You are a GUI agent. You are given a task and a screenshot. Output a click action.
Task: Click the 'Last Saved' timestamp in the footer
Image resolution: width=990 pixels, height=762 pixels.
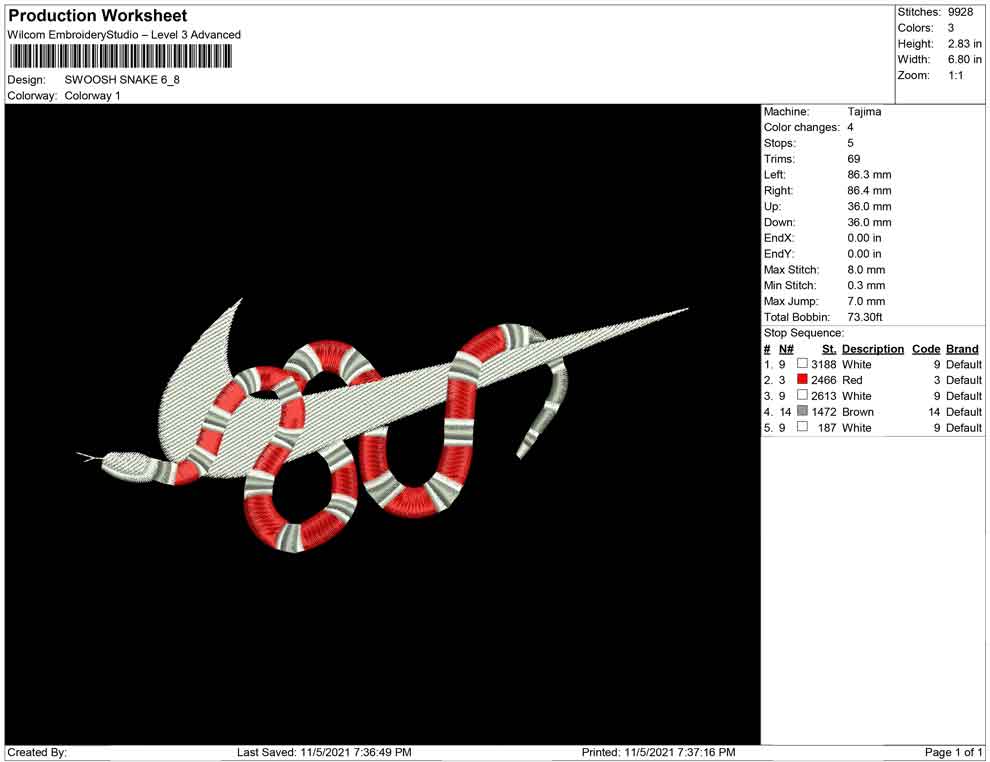(x=324, y=752)
